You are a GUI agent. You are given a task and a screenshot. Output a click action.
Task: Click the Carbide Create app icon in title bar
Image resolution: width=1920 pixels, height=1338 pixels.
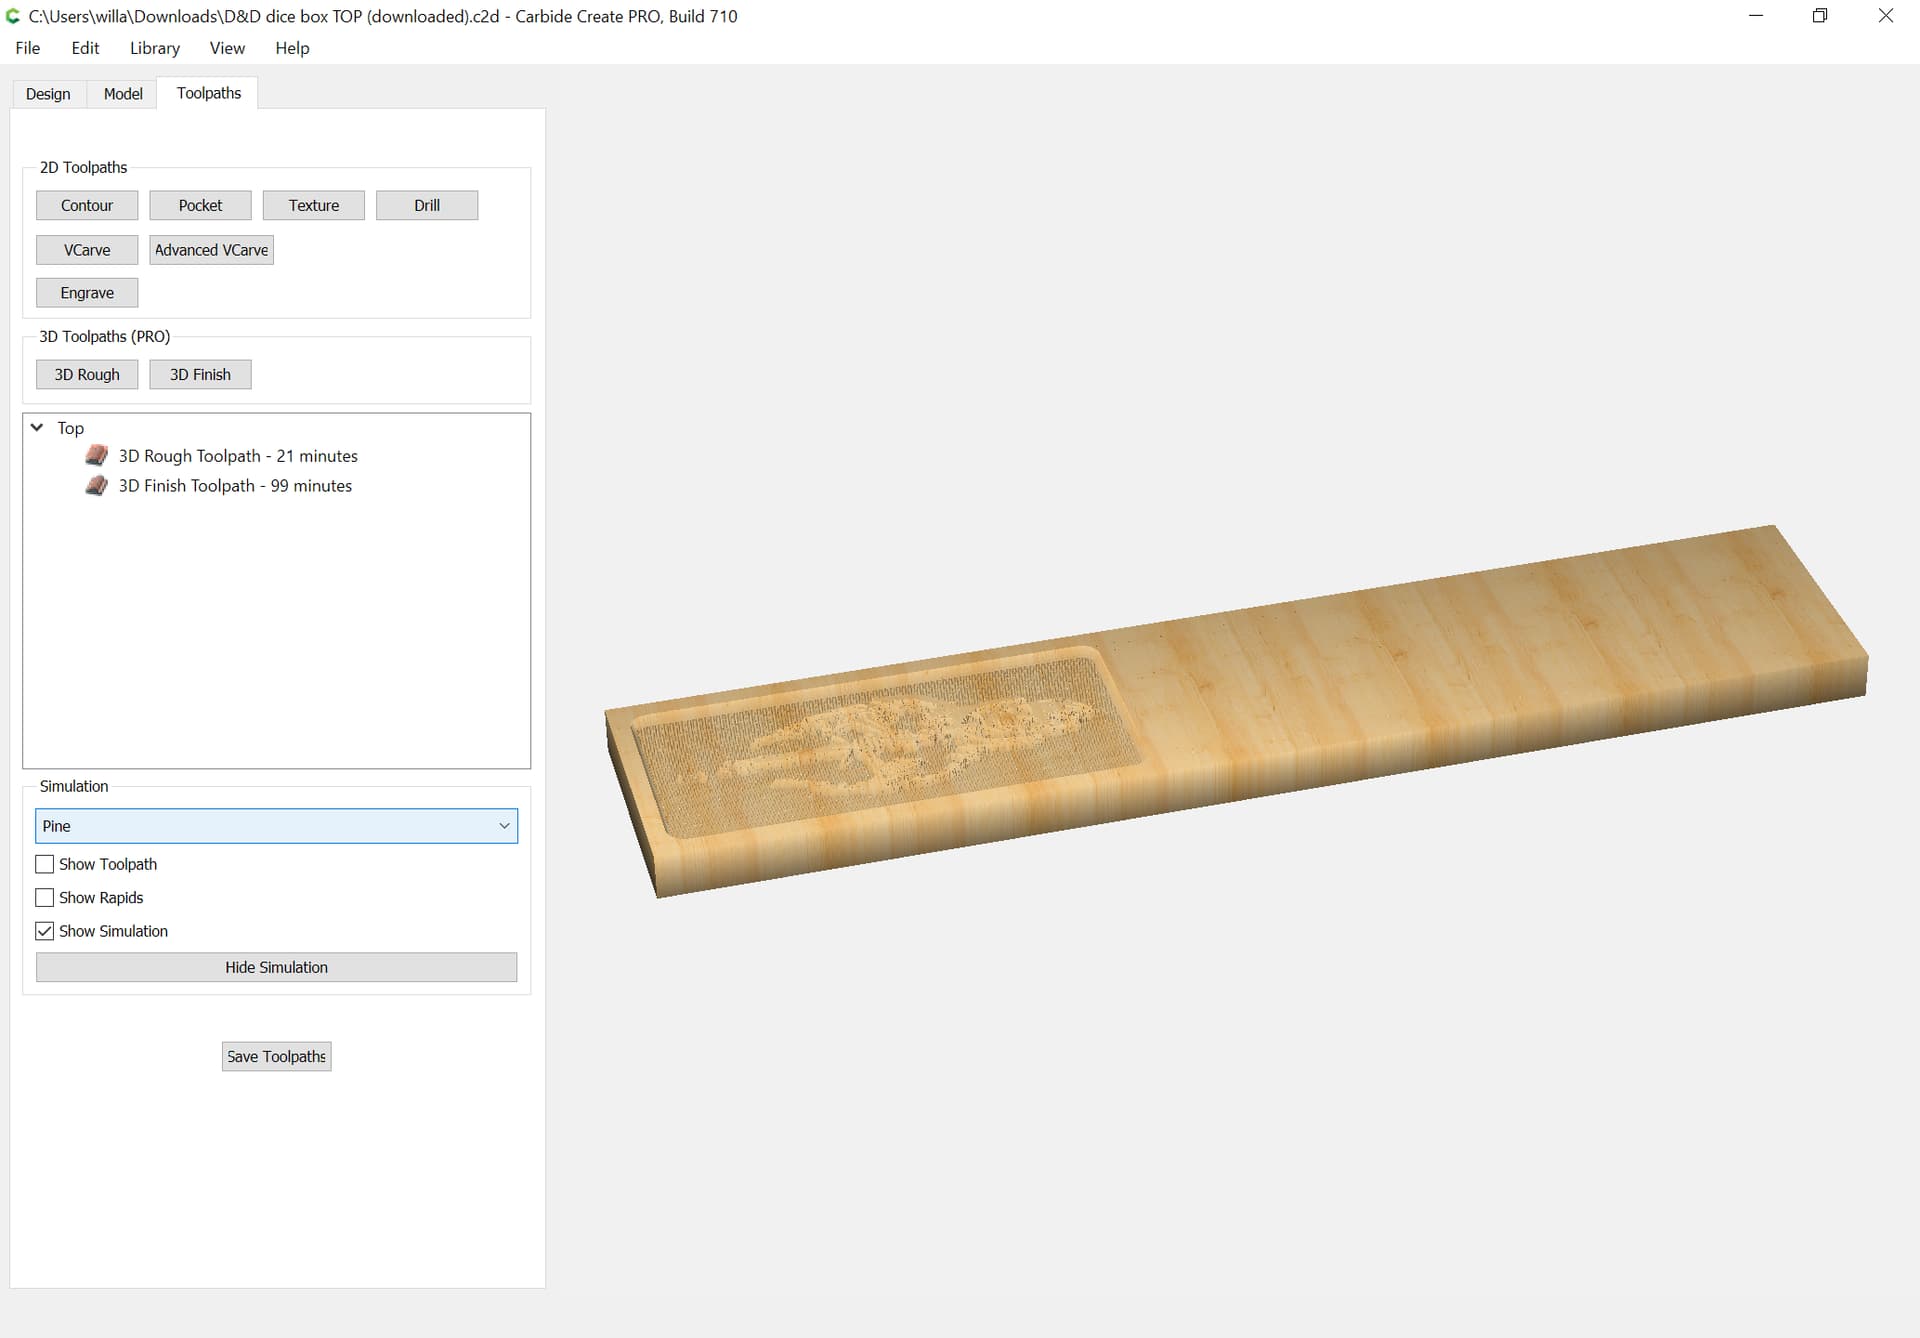(13, 16)
